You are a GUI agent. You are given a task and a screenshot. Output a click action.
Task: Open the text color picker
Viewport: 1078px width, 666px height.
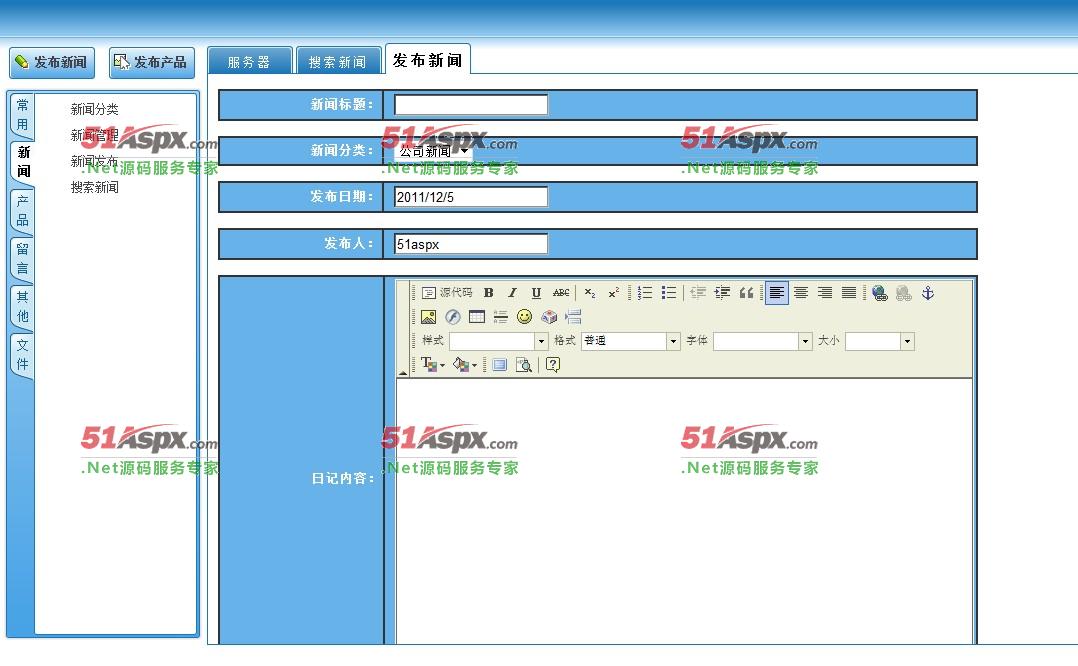tap(432, 364)
